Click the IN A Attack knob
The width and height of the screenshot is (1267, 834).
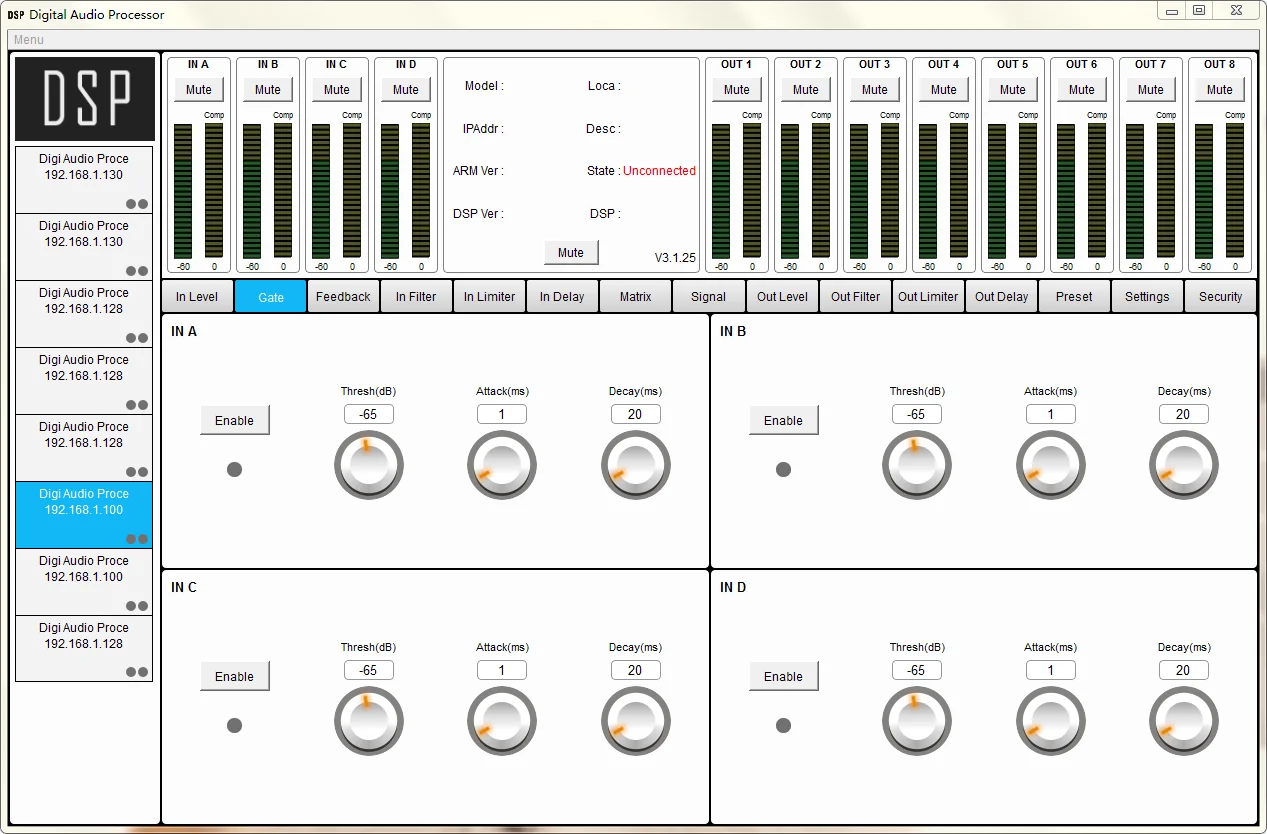[502, 465]
